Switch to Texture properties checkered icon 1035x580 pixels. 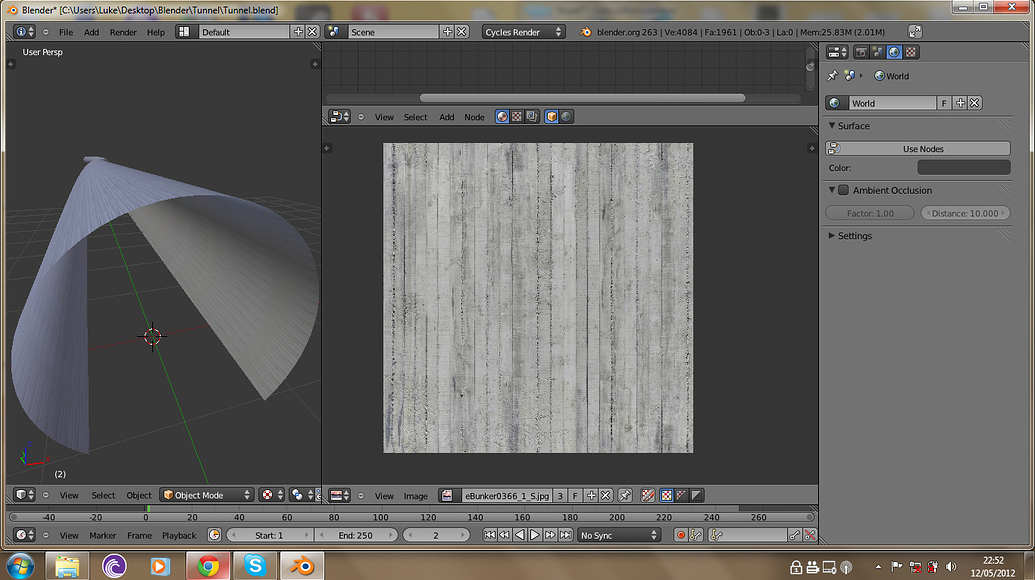910,51
